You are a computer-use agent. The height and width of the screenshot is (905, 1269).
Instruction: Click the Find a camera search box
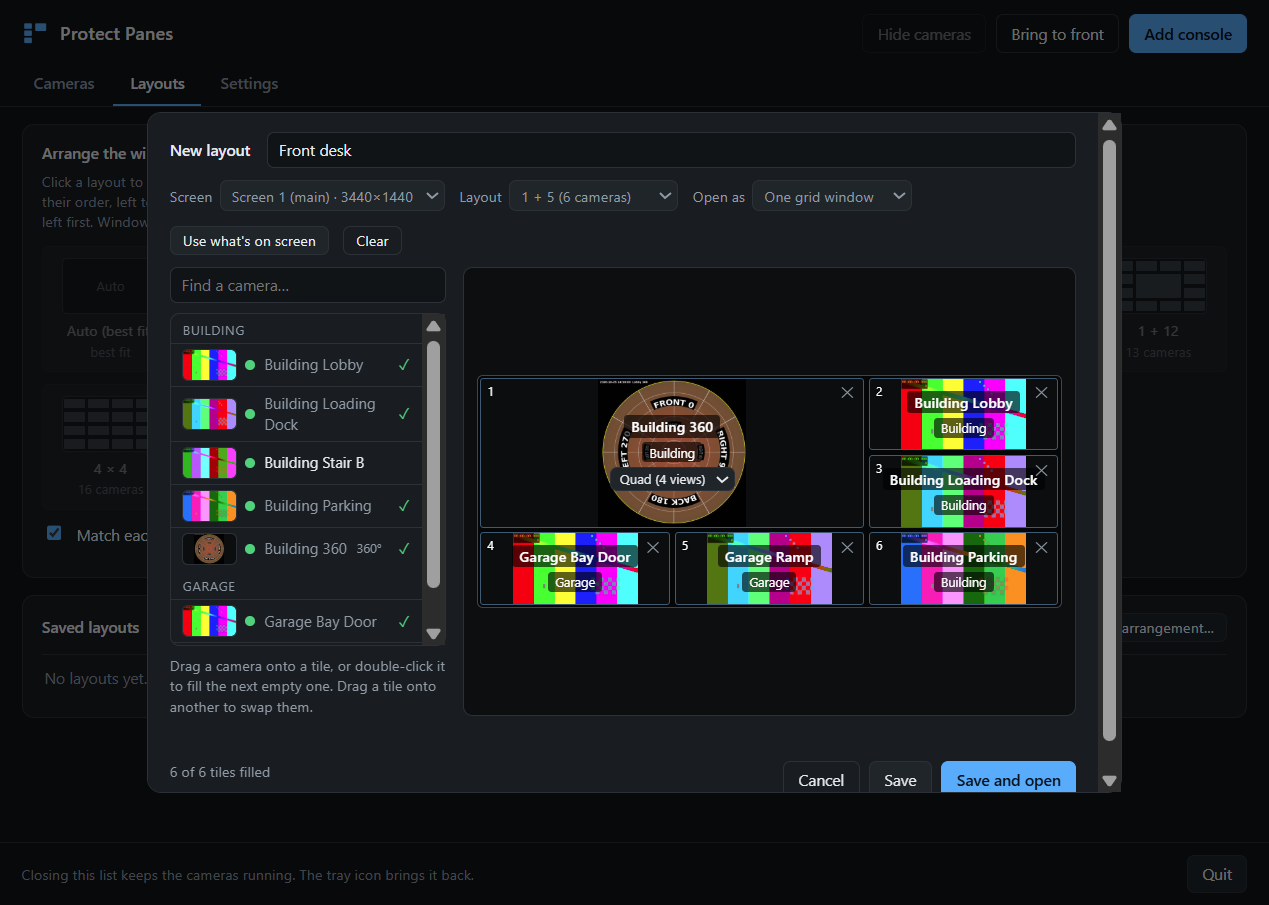(308, 285)
